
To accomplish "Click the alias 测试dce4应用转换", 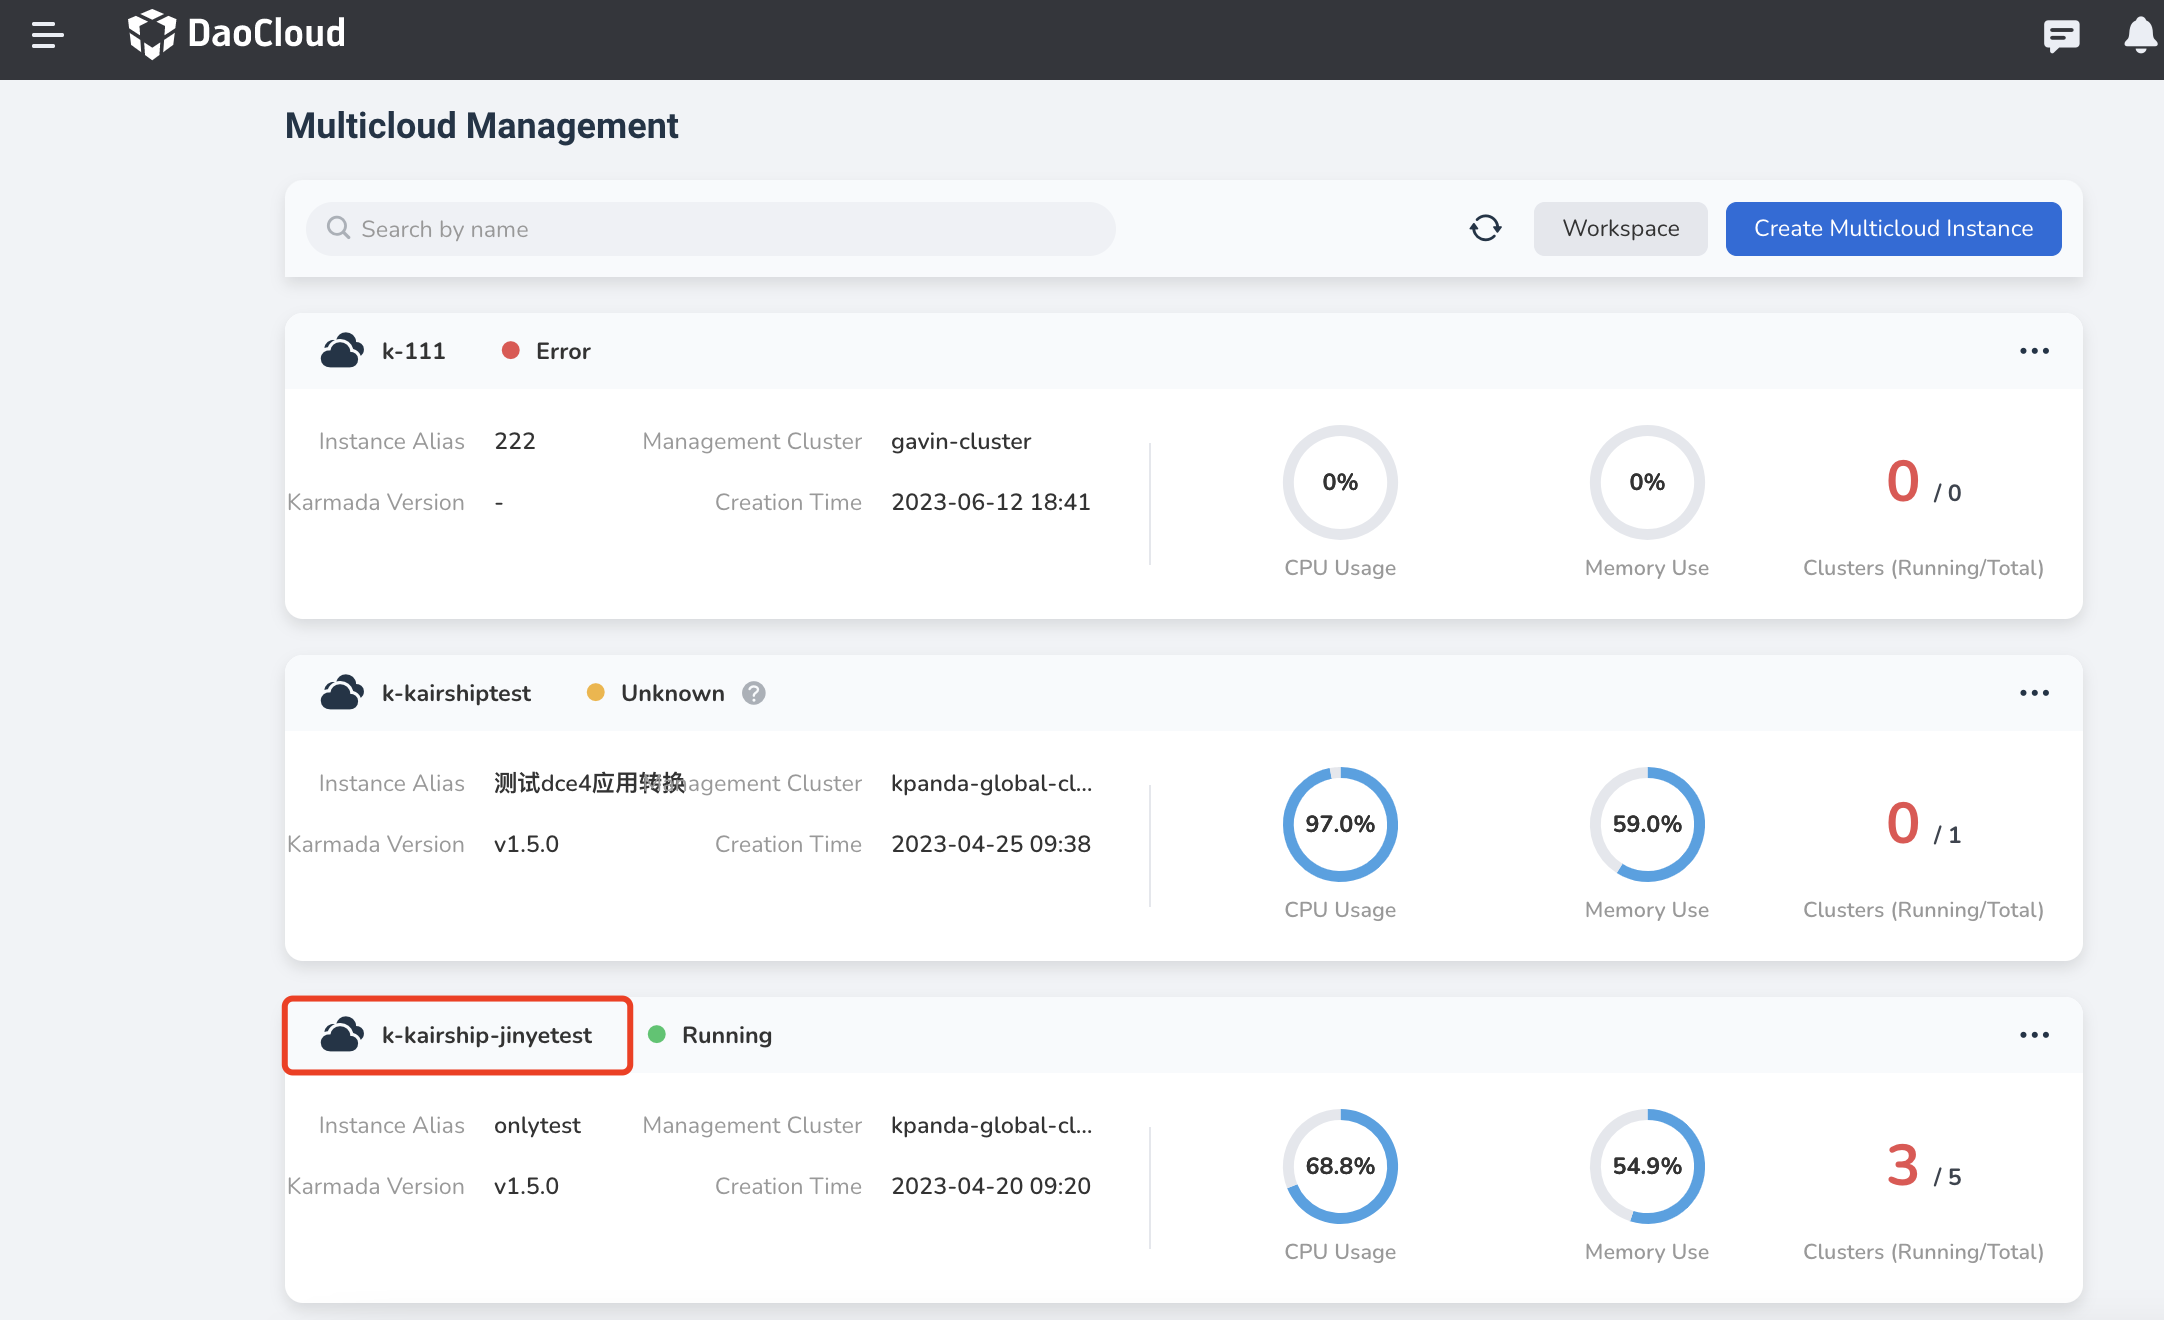I will pos(590,783).
